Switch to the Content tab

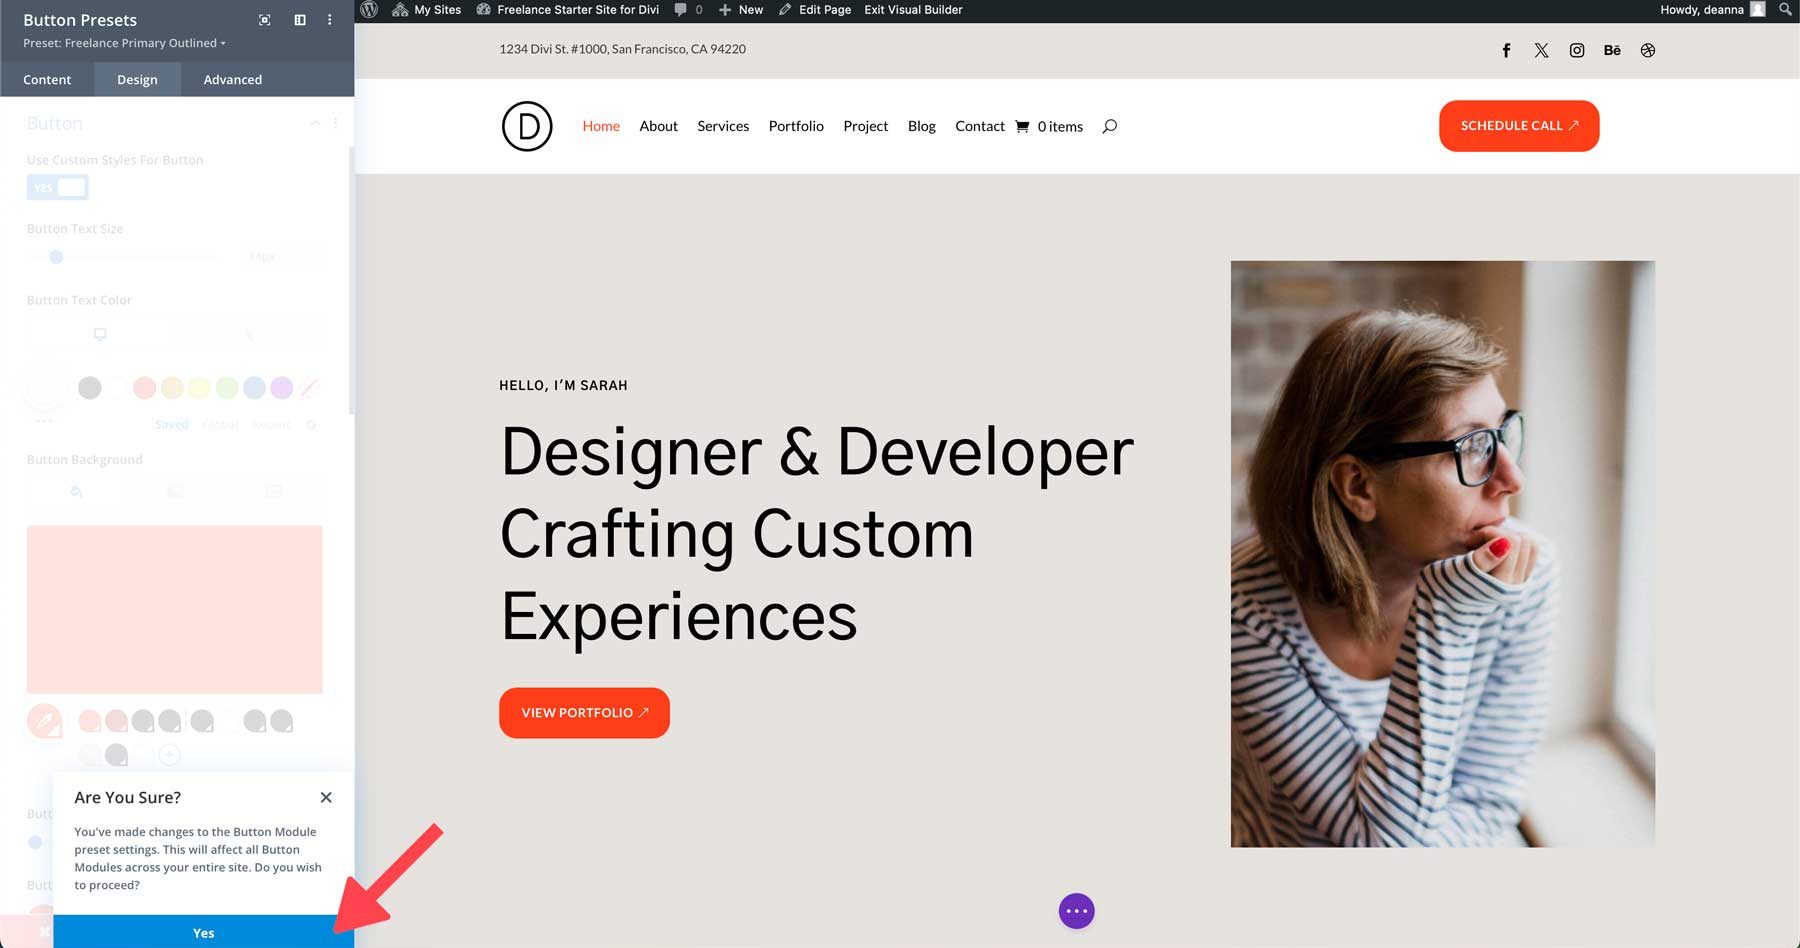(x=47, y=79)
